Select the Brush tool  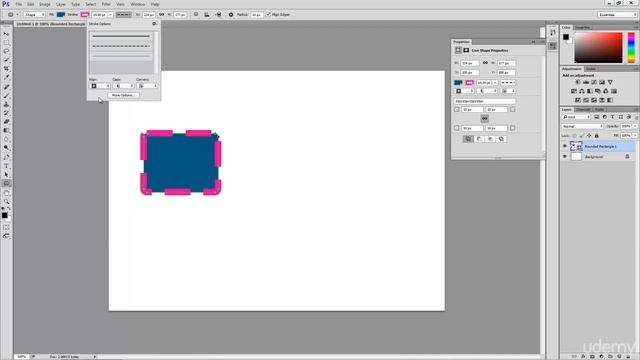(6, 96)
